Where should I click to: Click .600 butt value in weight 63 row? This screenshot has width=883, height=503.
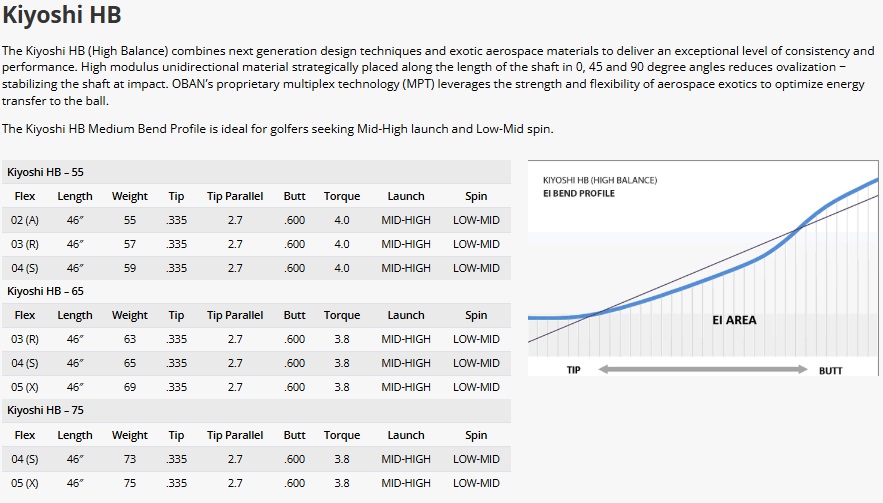[295, 339]
